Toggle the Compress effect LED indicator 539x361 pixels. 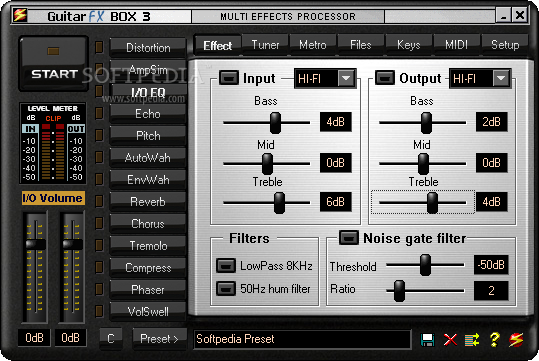(x=99, y=267)
